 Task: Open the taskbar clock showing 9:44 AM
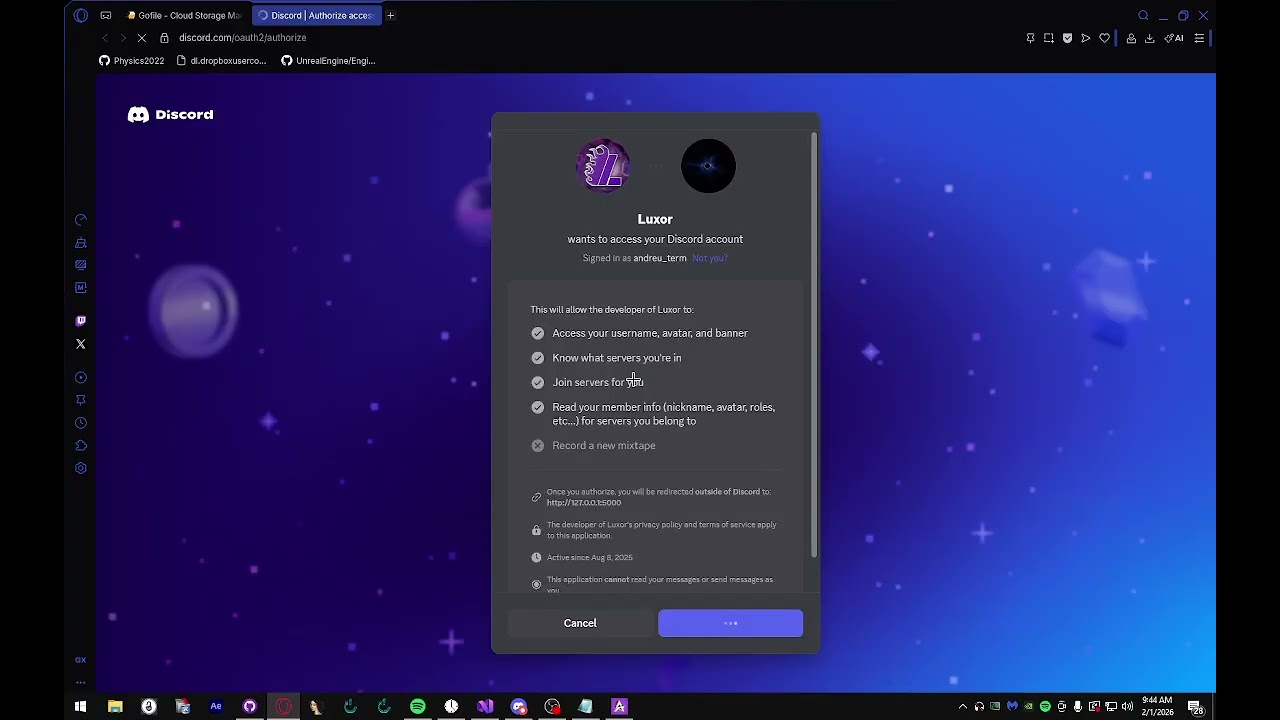1156,706
